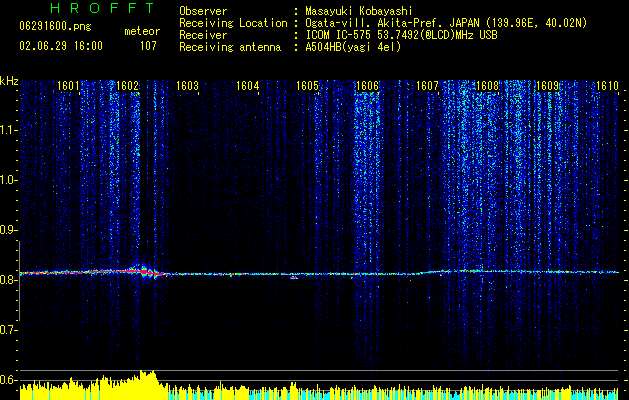Click the bright red meteor echo near 1602
Viewport: 629px width, 400px height.
pyautogui.click(x=144, y=272)
